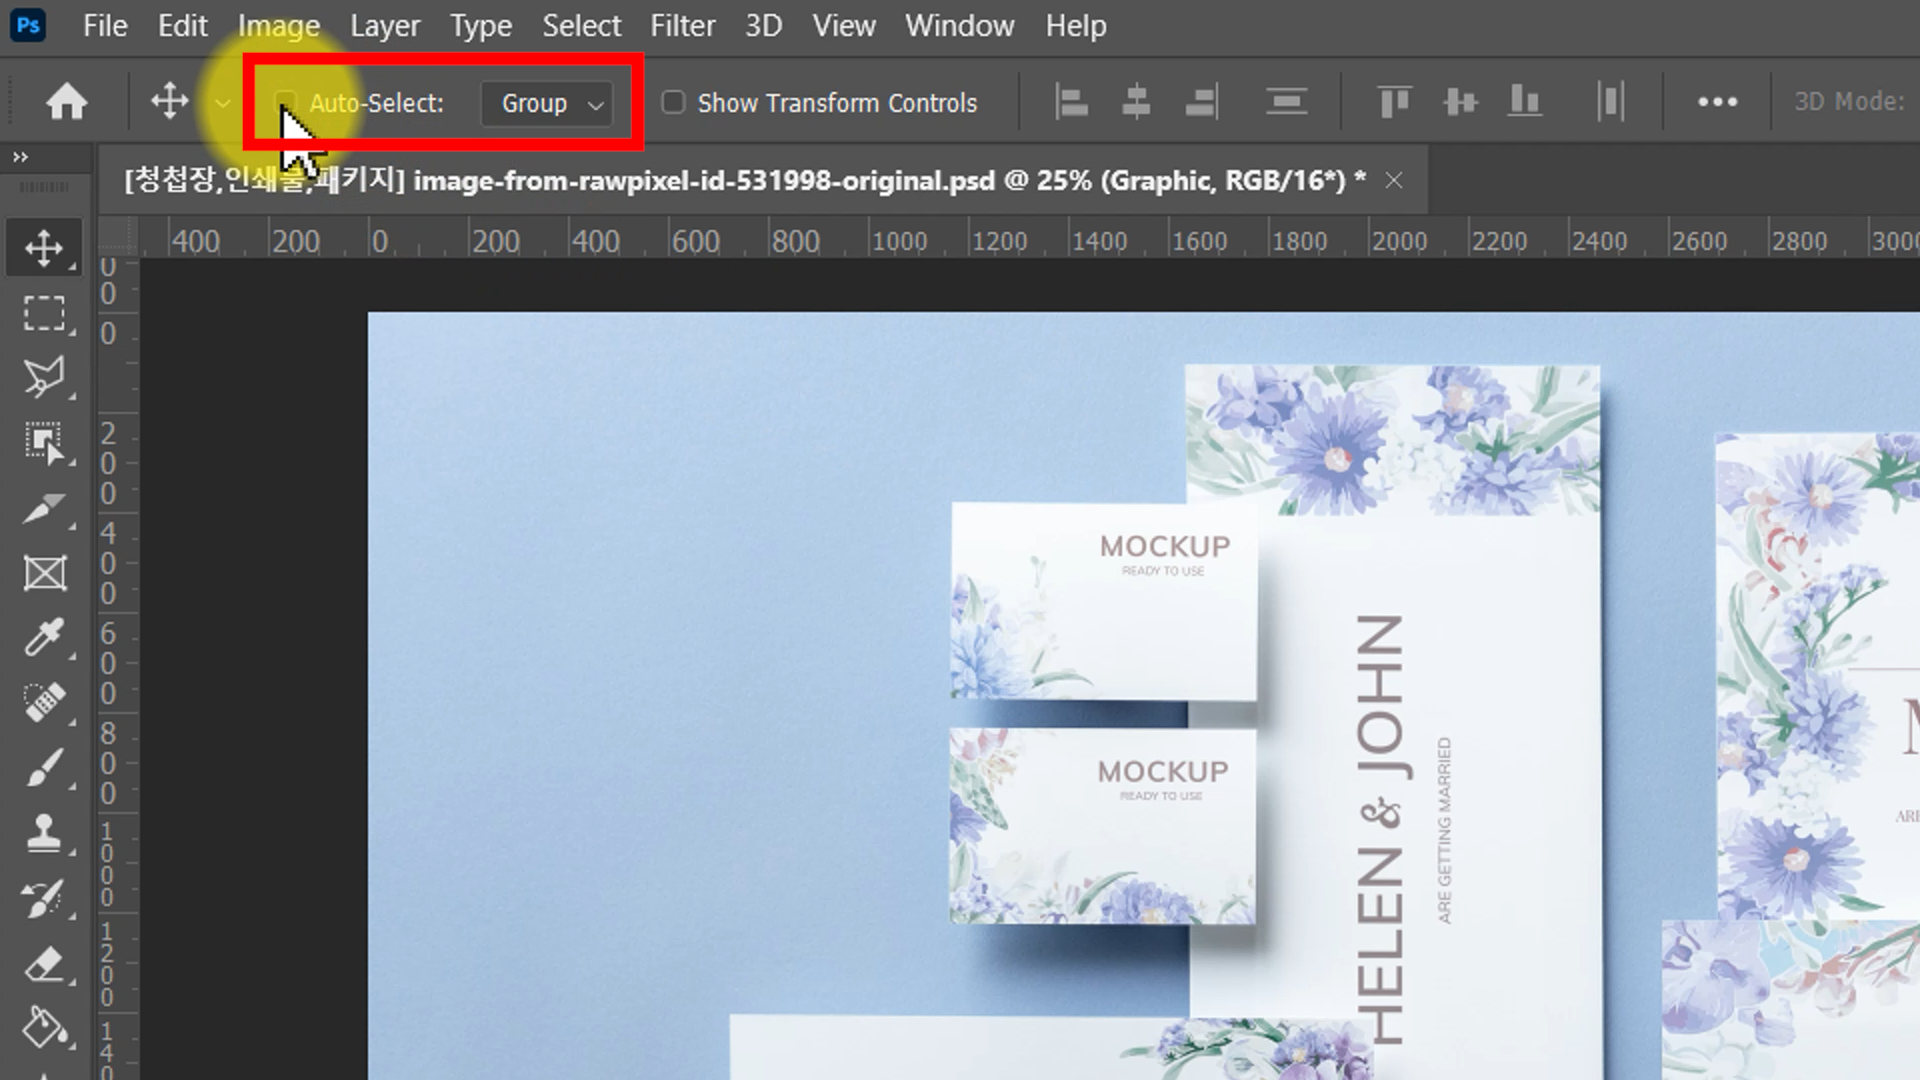Open the Filter menu
Image resolution: width=1920 pixels, height=1080 pixels.
click(x=682, y=26)
